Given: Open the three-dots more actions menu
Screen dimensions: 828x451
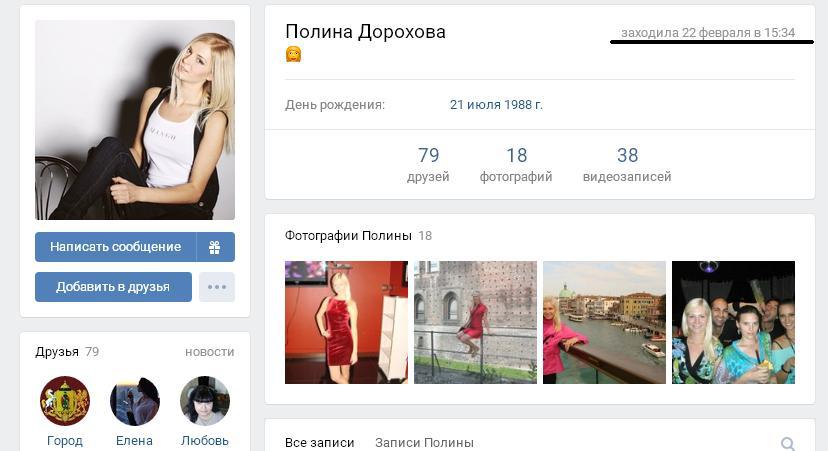Looking at the screenshot, I should pyautogui.click(x=217, y=287).
